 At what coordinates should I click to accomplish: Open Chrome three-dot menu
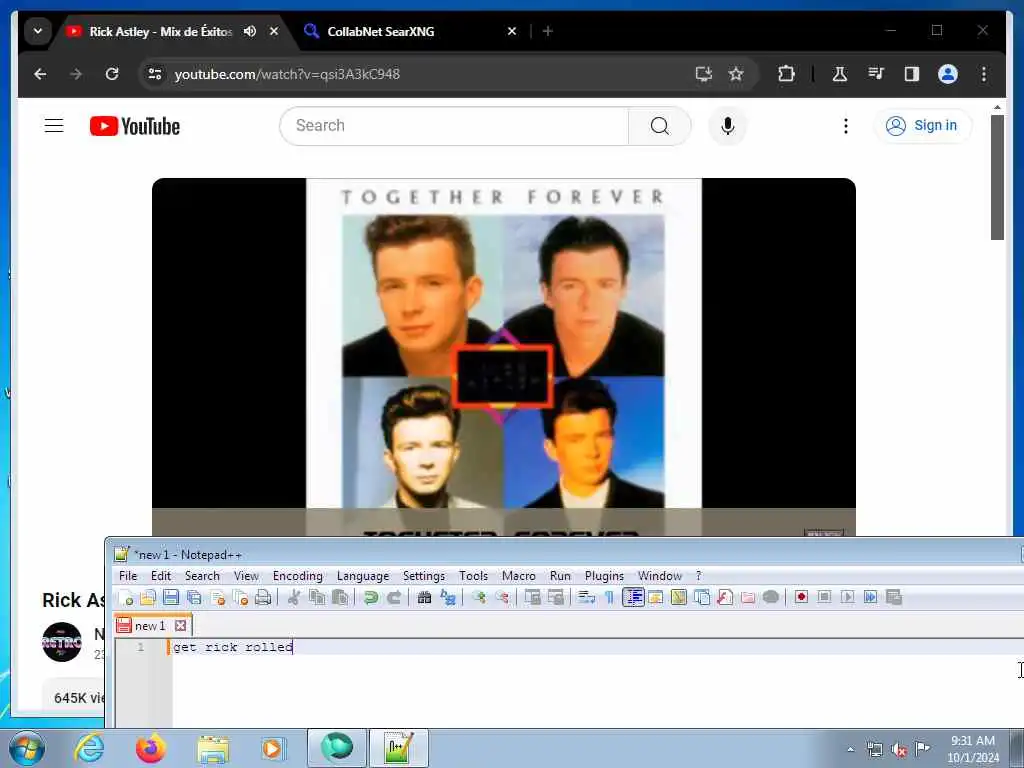tap(984, 74)
